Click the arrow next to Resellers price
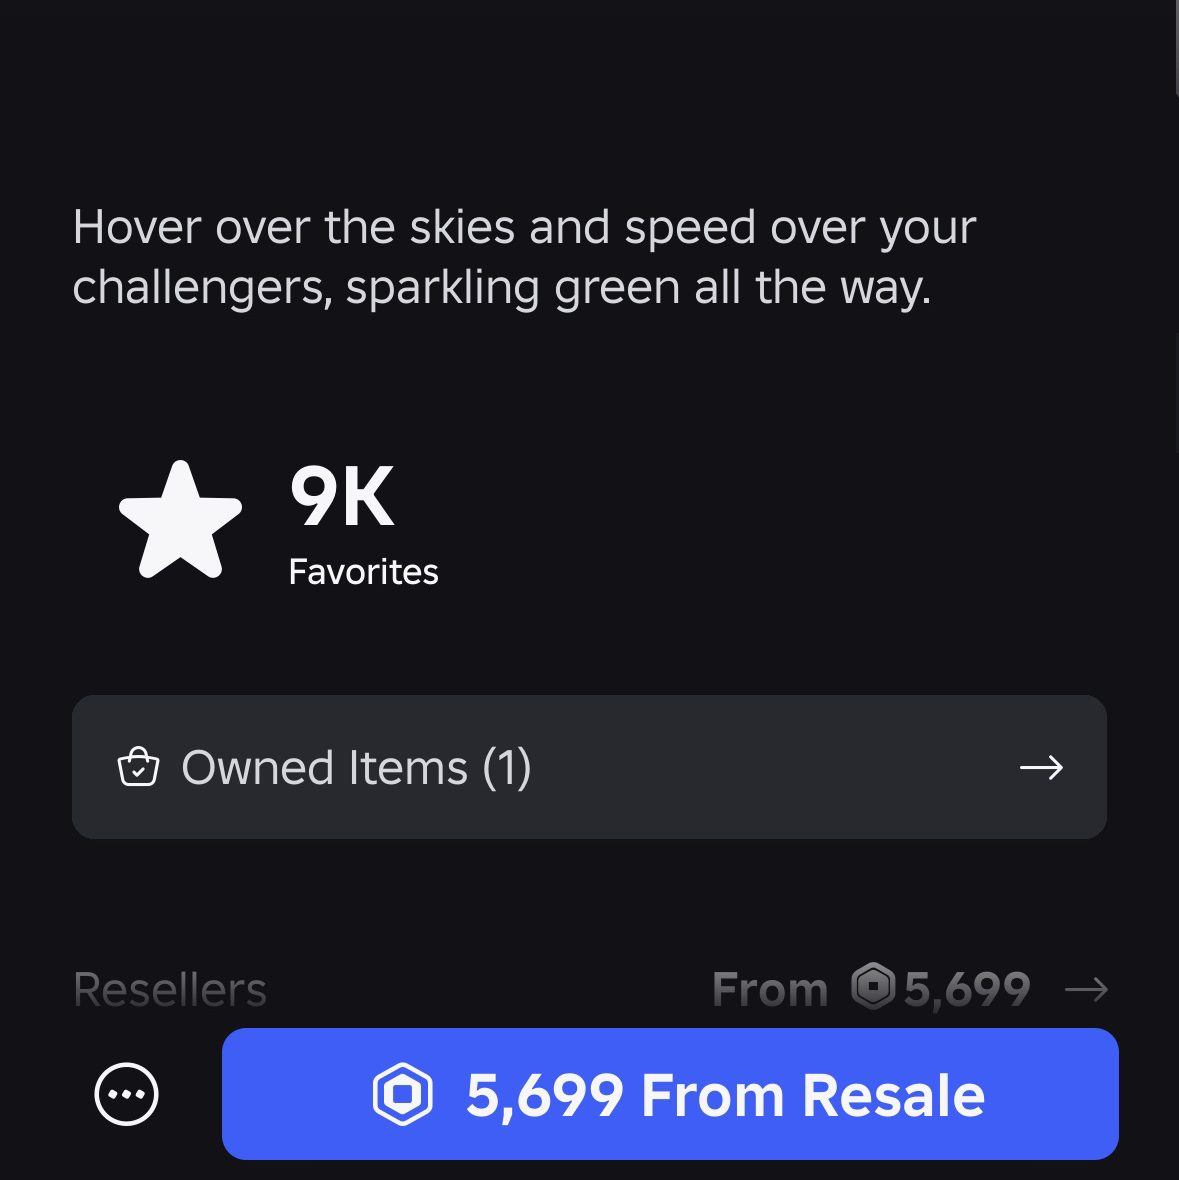The image size is (1179, 1180). [1086, 990]
